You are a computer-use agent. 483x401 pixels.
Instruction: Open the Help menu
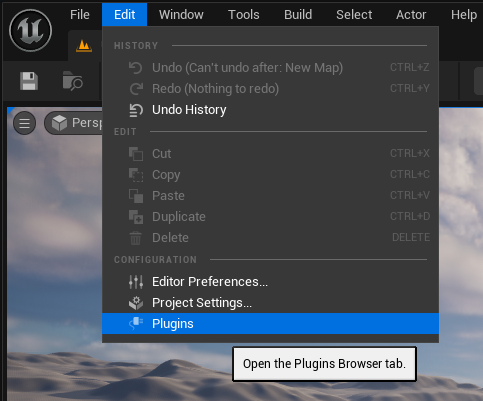[x=464, y=15]
